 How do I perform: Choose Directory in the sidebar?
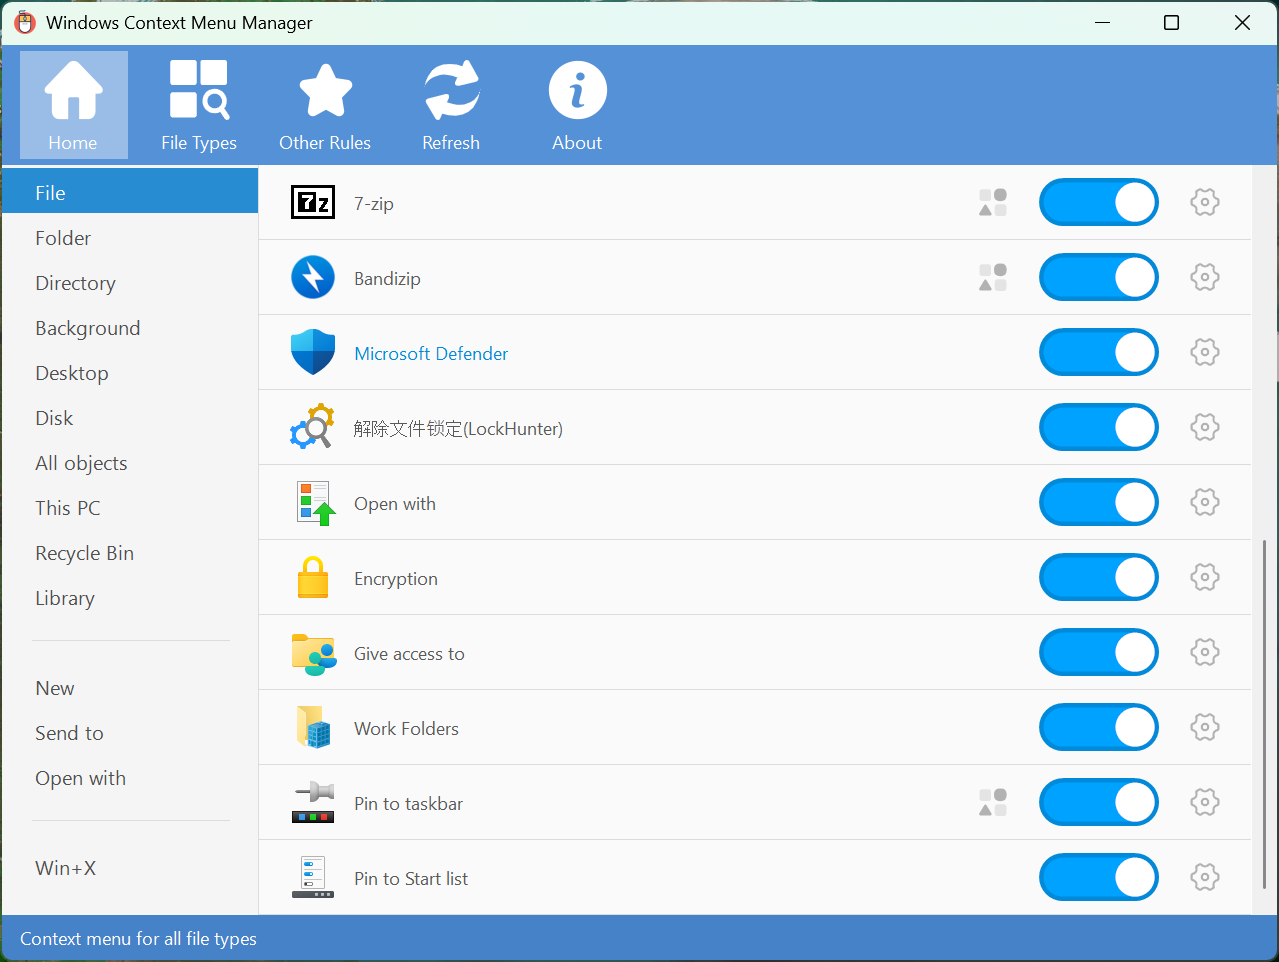coord(130,283)
